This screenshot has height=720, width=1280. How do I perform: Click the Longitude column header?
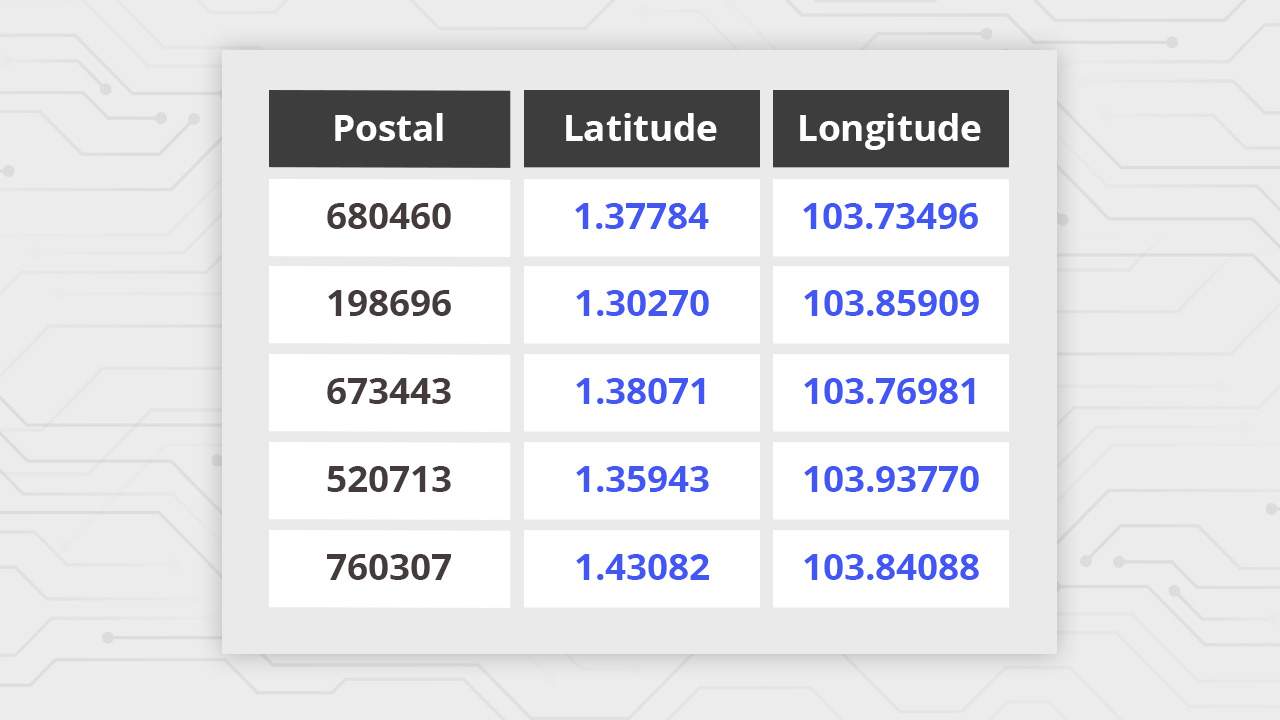[889, 128]
